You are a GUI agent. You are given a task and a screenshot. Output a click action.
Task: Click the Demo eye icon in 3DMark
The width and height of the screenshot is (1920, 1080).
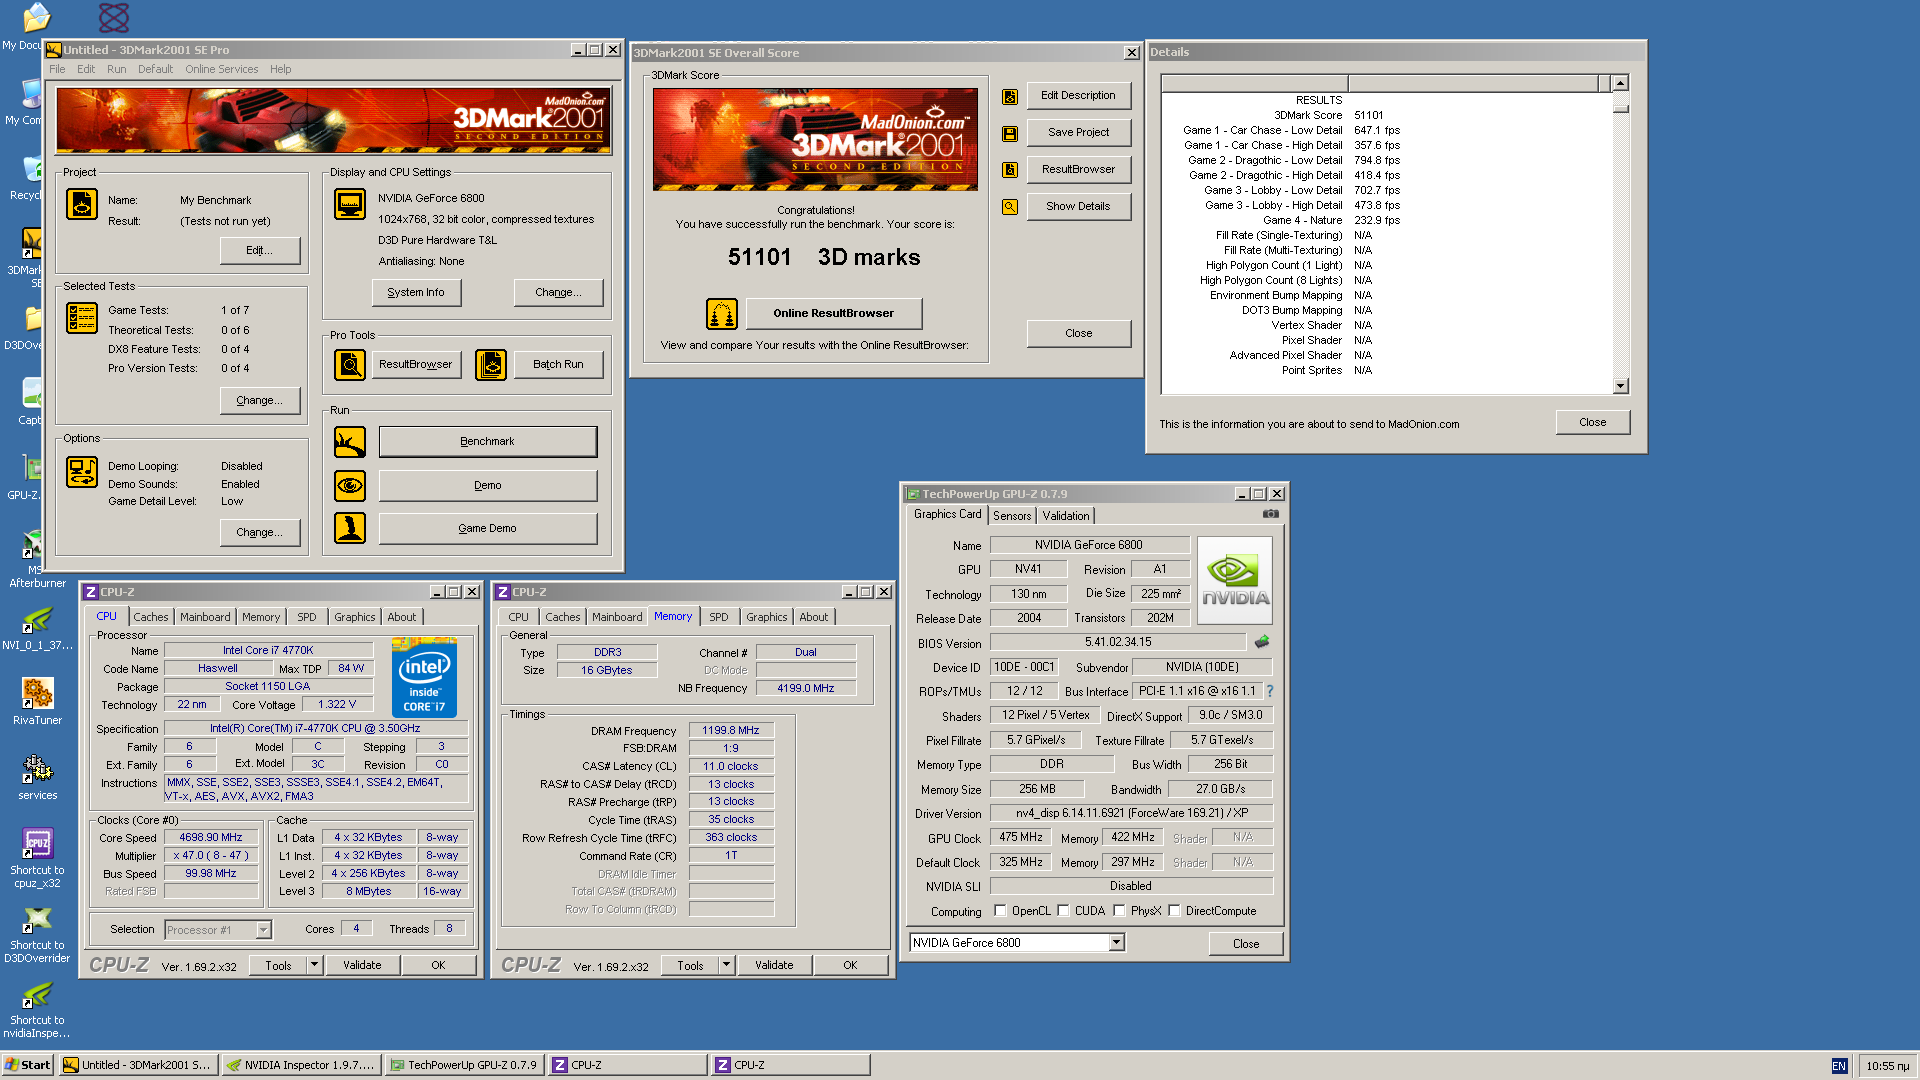tap(350, 486)
